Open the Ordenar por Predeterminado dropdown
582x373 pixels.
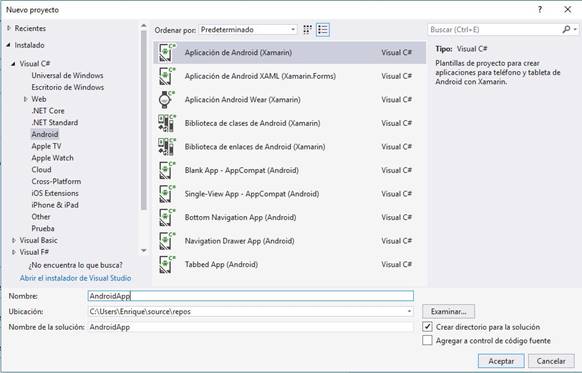(x=248, y=30)
